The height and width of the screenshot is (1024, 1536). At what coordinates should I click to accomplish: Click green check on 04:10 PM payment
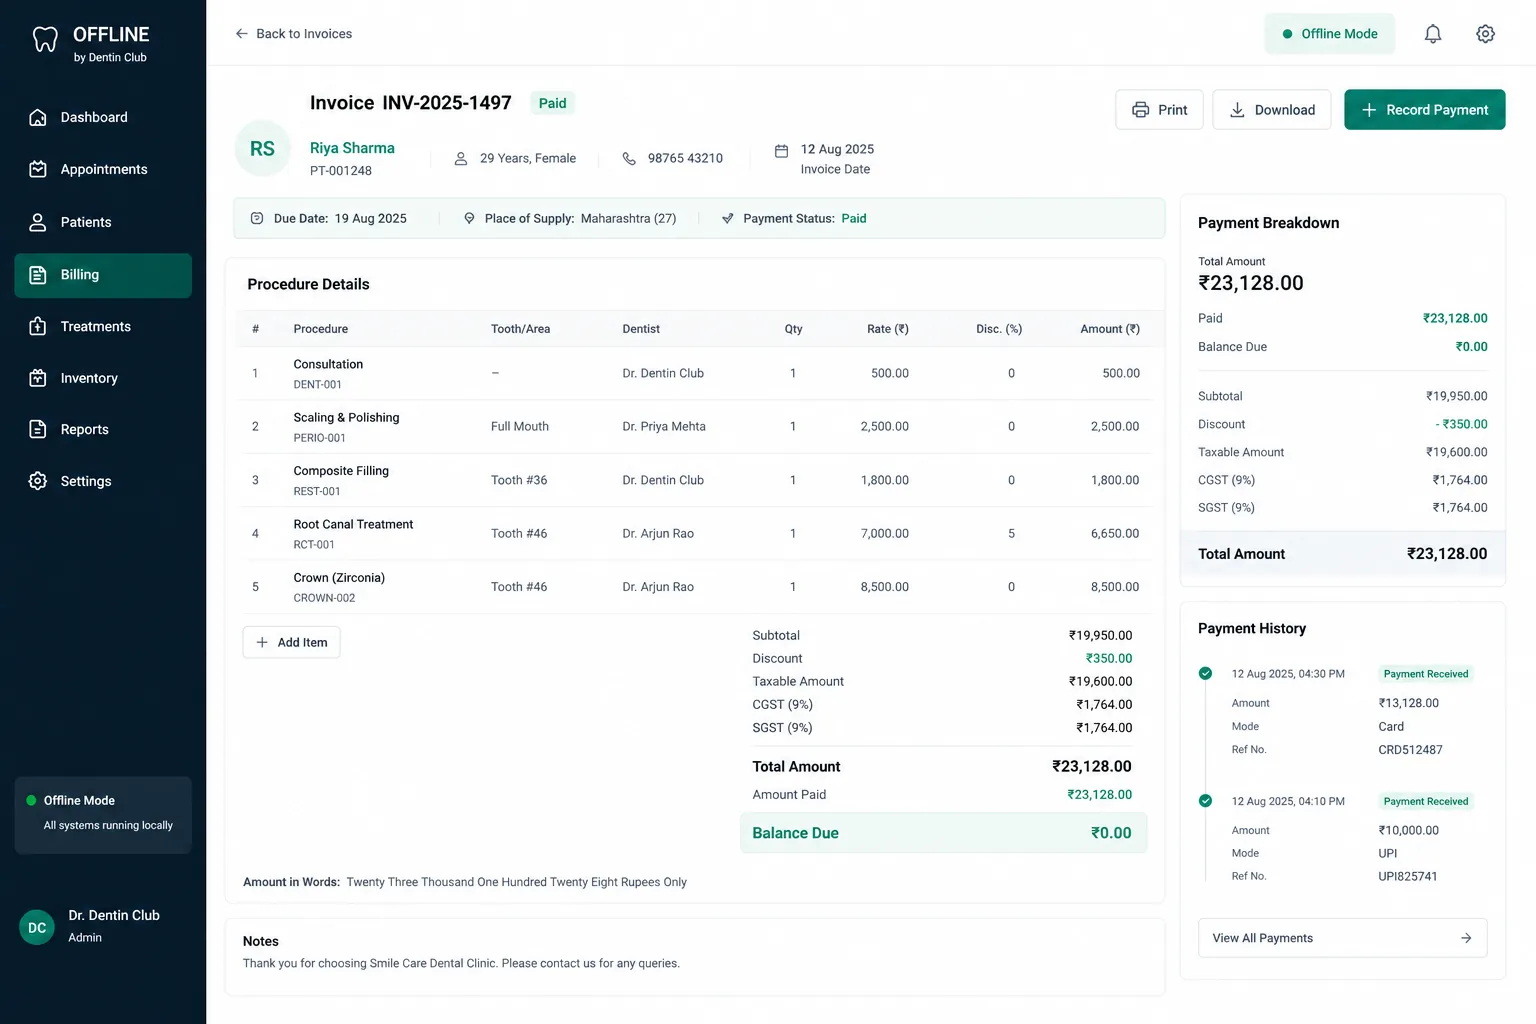coord(1205,801)
